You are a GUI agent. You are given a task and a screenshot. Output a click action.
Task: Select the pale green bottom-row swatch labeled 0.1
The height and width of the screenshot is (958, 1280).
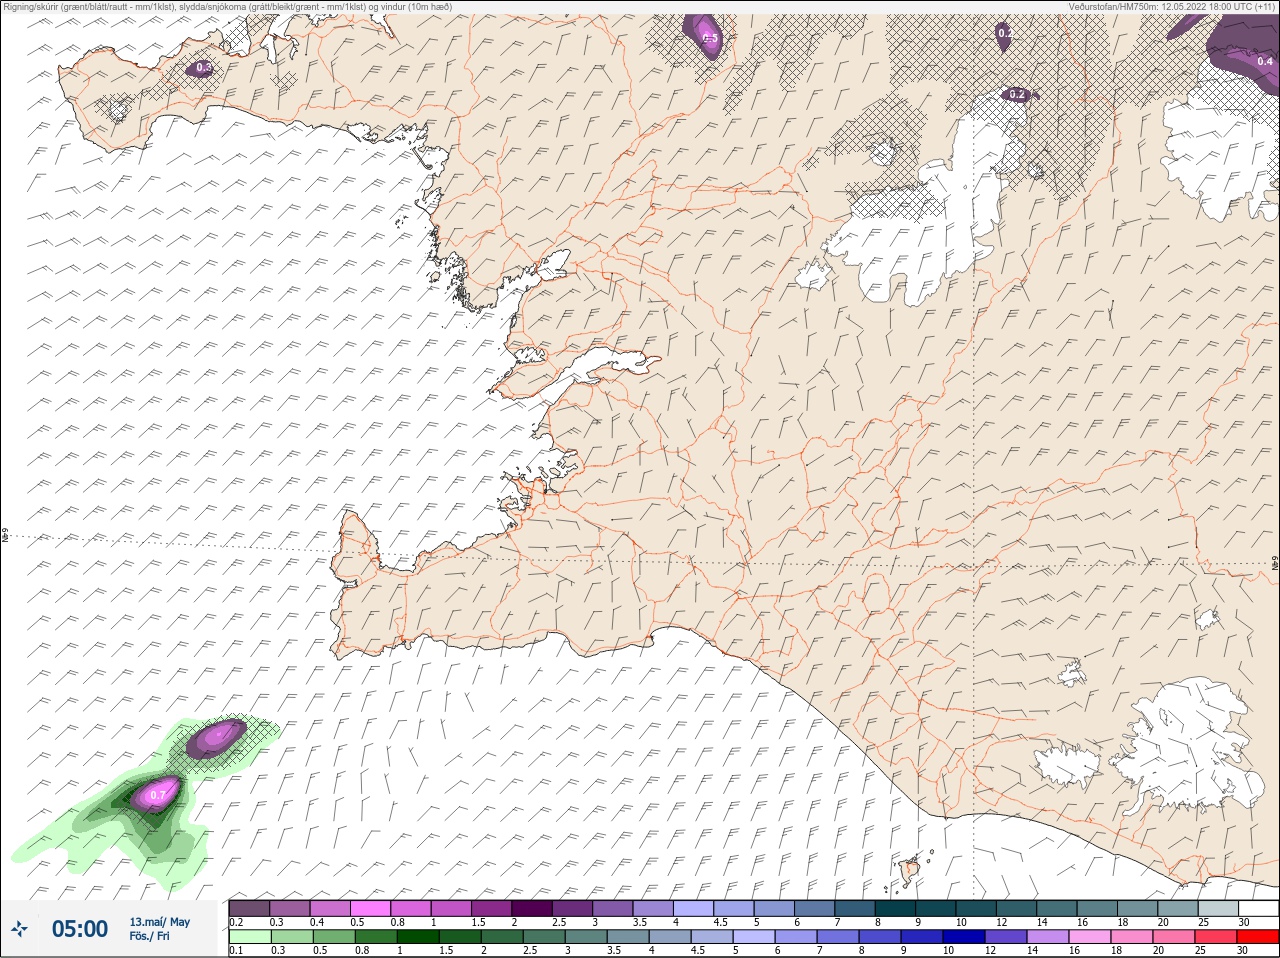click(250, 936)
